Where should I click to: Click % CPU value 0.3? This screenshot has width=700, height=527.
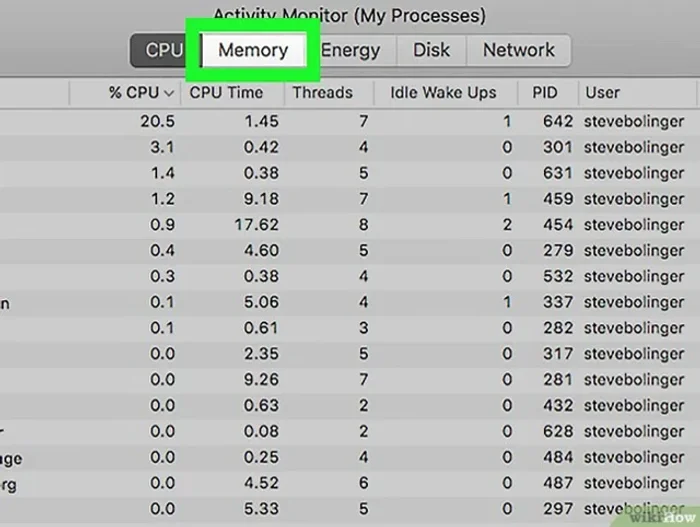[162, 276]
